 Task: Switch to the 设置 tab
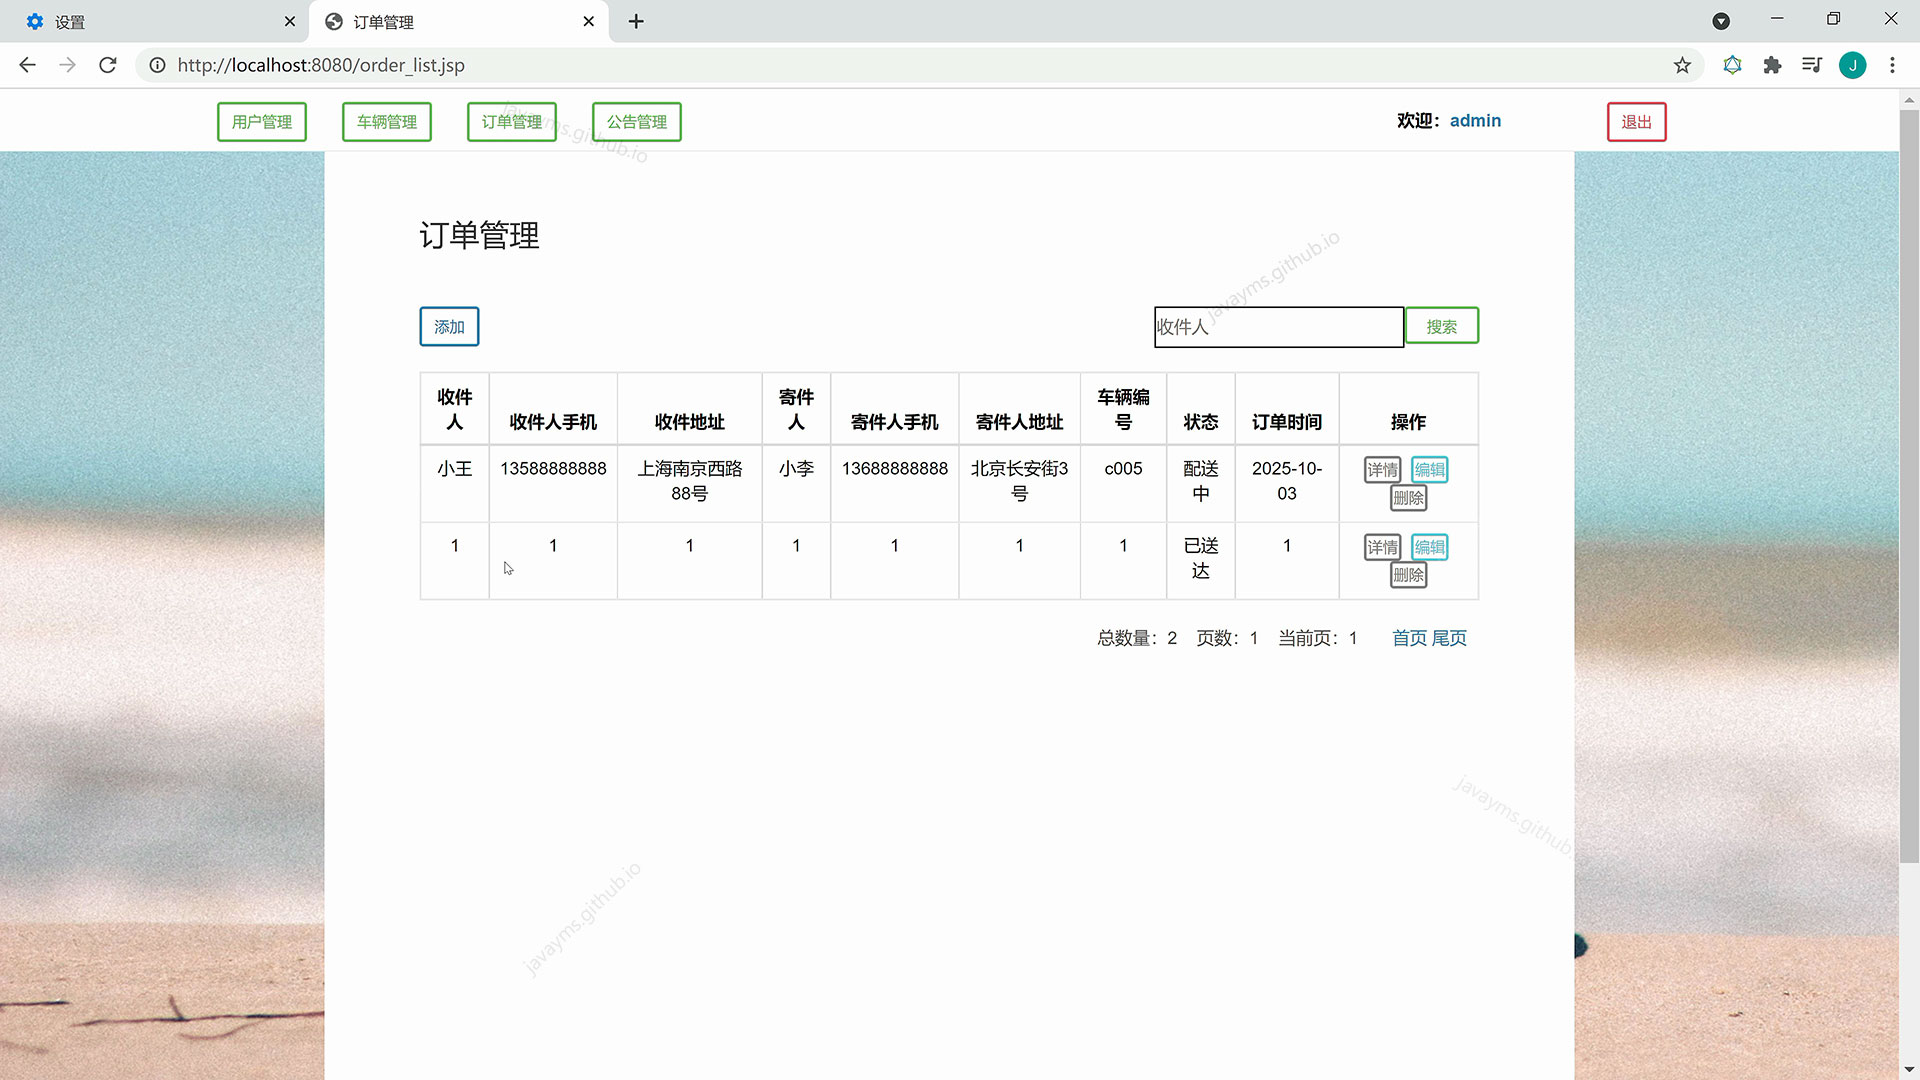point(150,21)
